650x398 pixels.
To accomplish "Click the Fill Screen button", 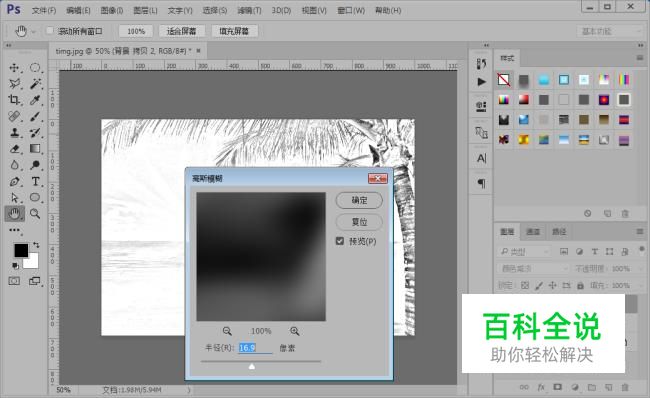I will click(x=234, y=31).
